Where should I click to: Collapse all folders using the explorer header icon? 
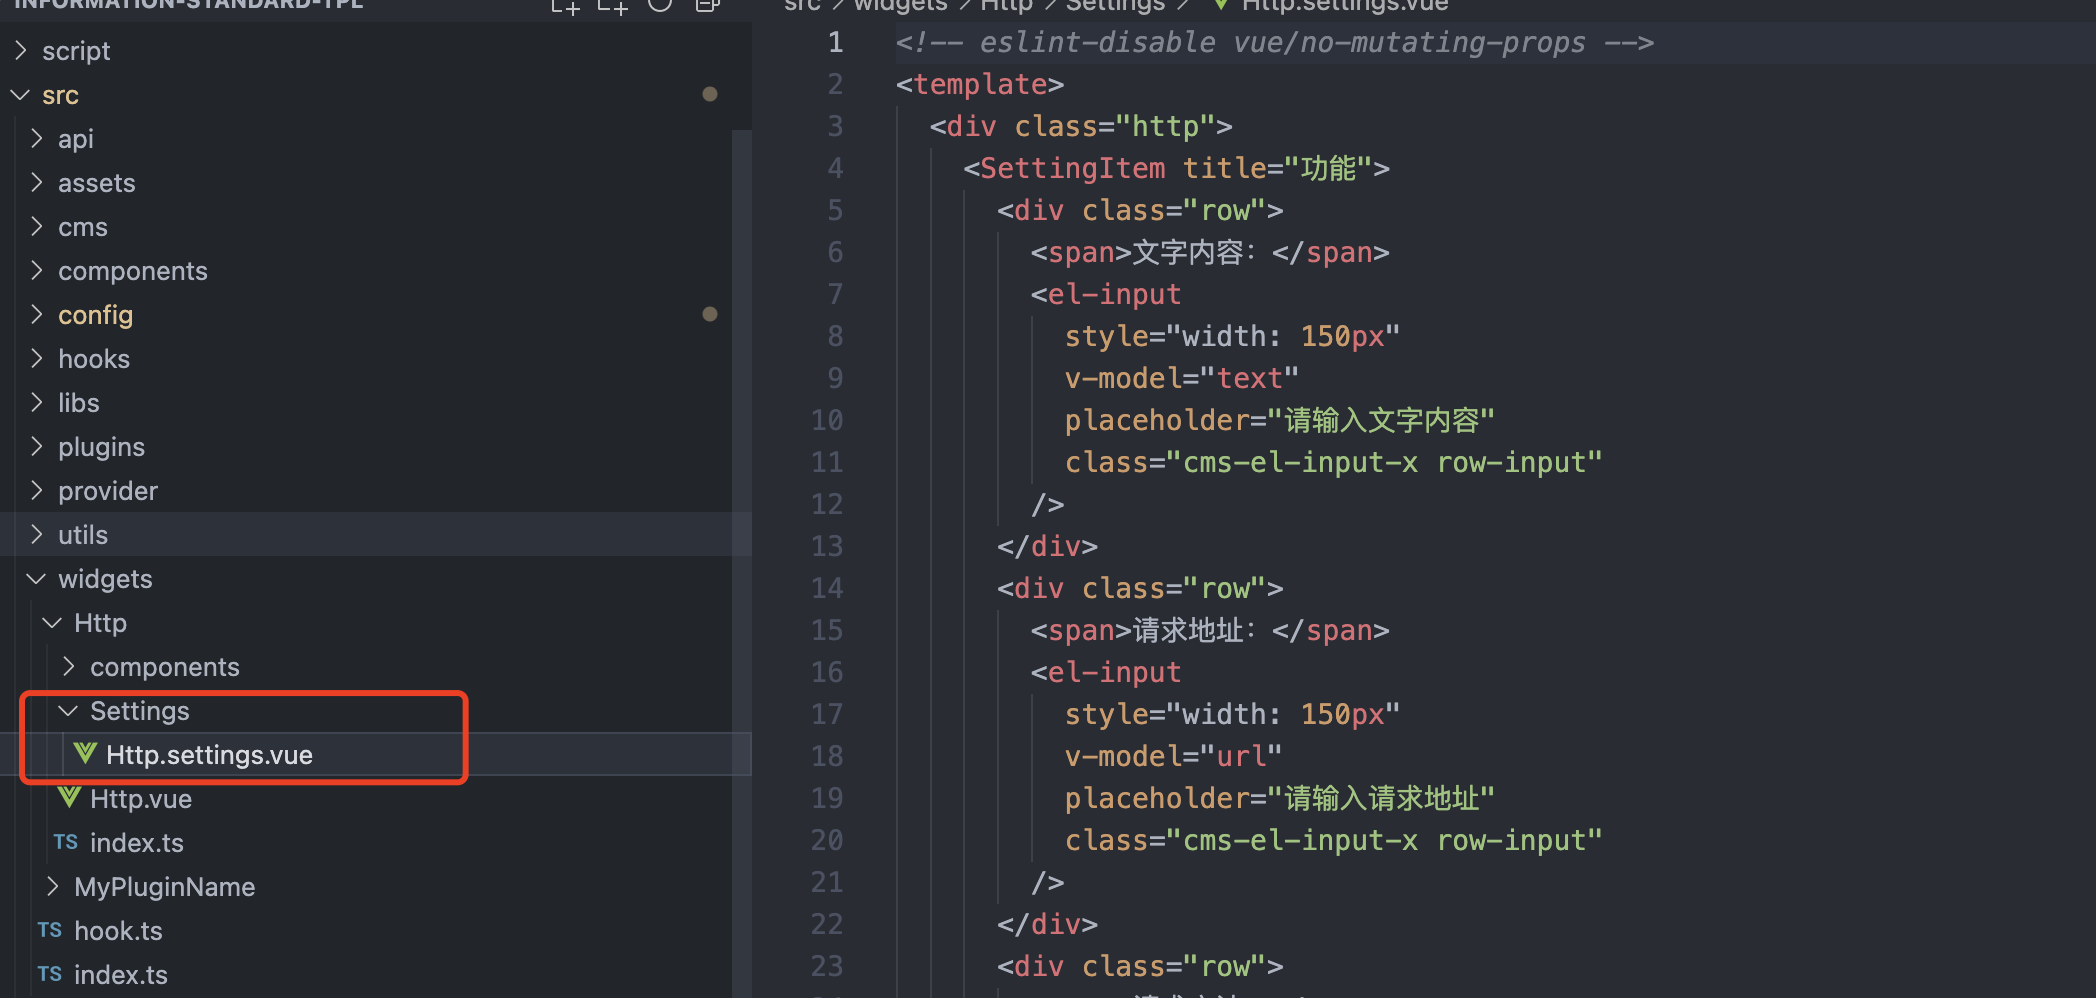tap(708, 6)
